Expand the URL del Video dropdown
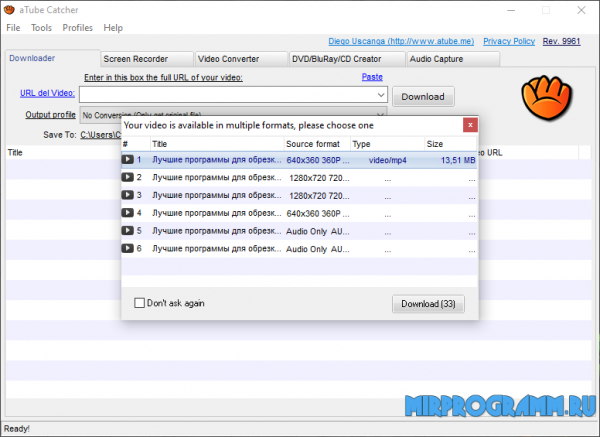 [x=381, y=95]
